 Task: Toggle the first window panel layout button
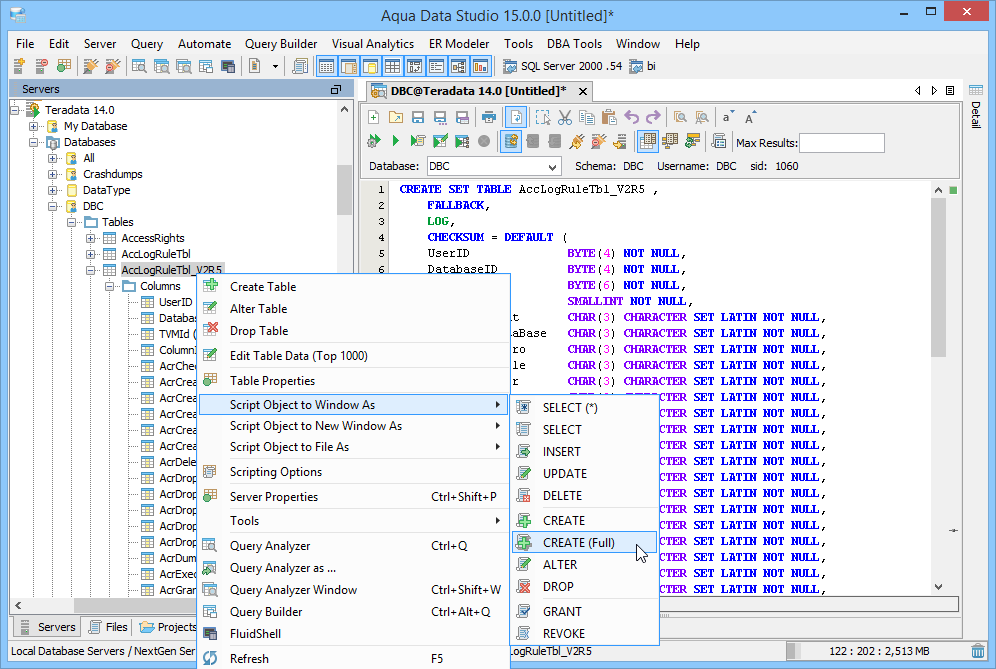[x=326, y=66]
